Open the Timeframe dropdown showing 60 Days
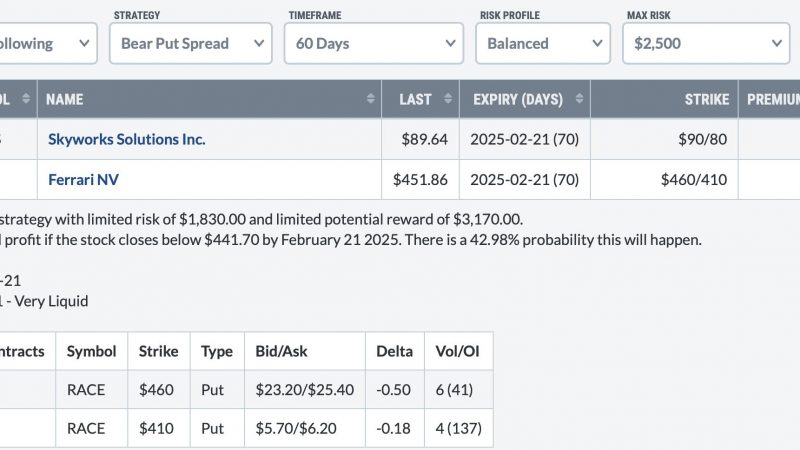Screen dimensions: 800x450 pyautogui.click(x=374, y=43)
